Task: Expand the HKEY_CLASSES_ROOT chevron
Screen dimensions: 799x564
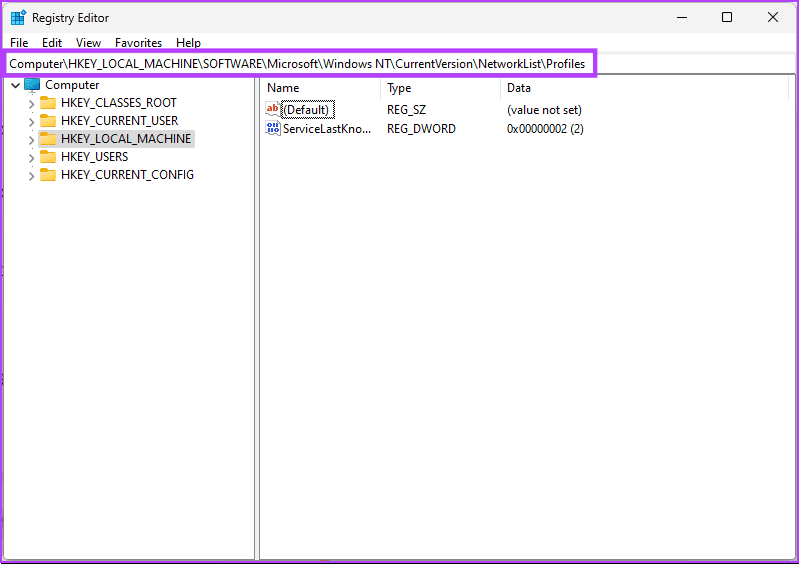Action: 31,104
